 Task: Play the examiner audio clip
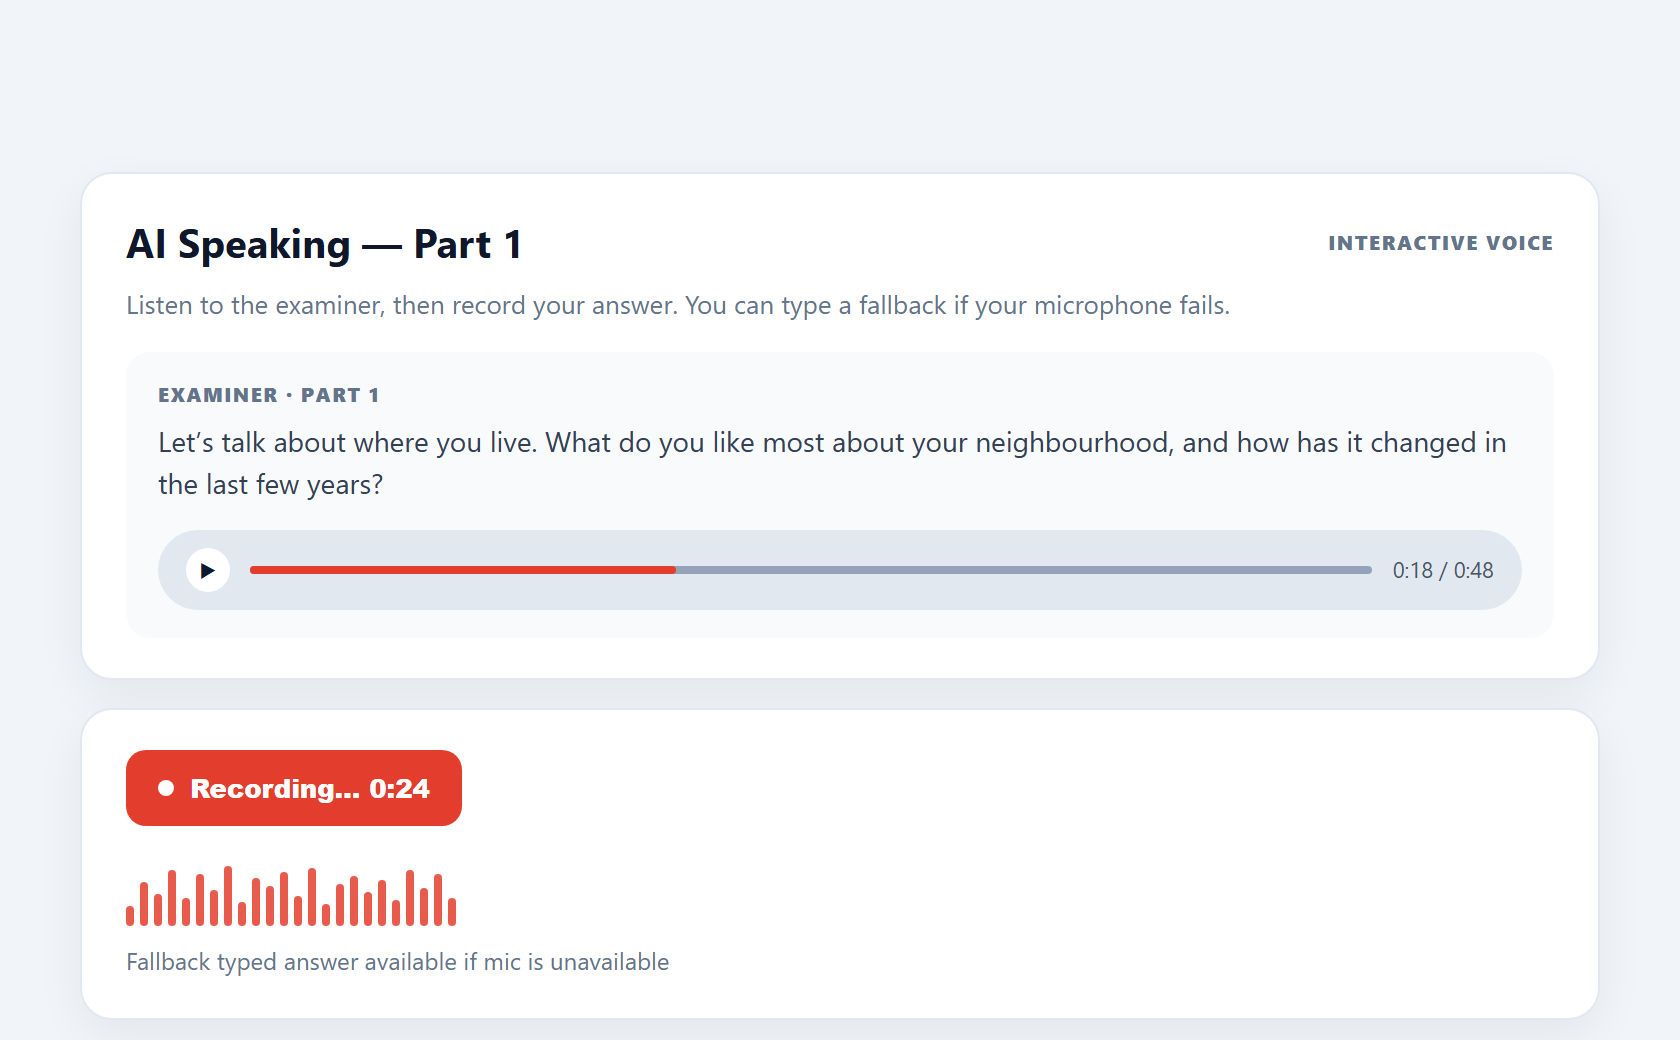[208, 570]
